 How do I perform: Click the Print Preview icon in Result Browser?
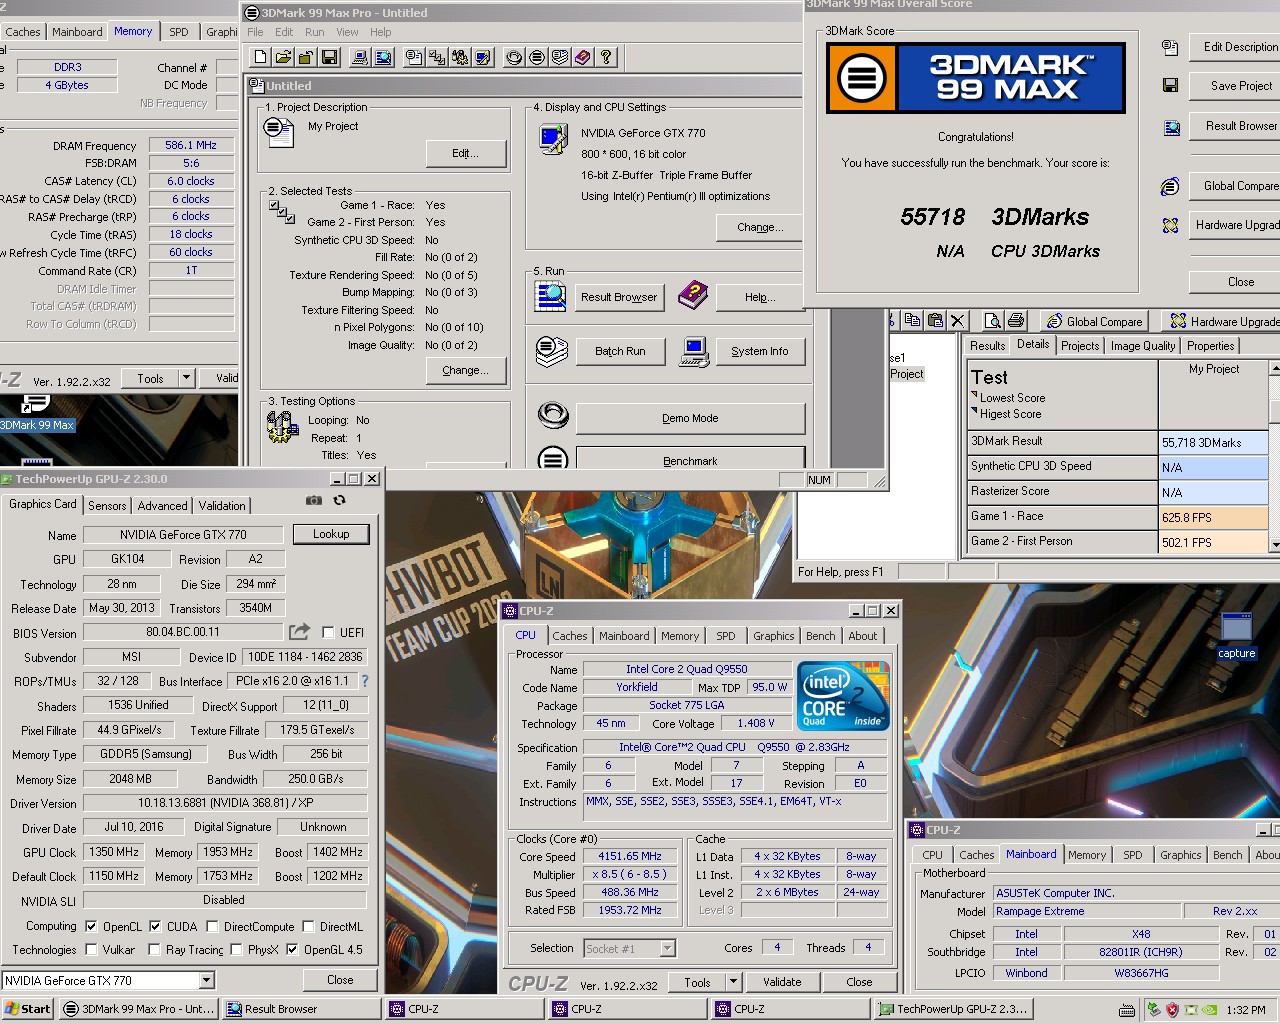993,321
